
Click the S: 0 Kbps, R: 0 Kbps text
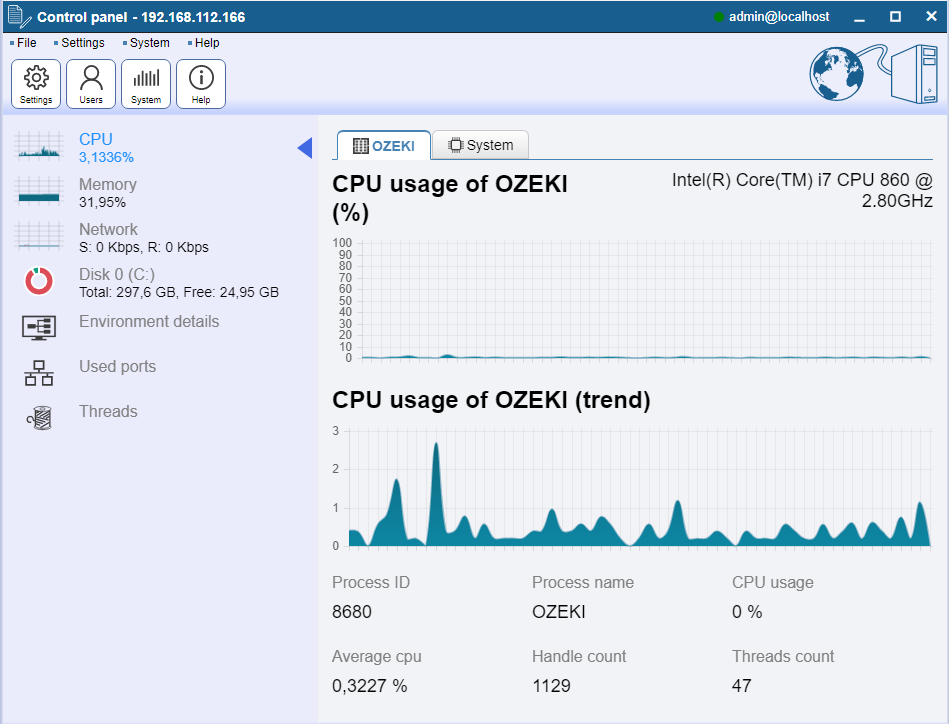pos(144,247)
